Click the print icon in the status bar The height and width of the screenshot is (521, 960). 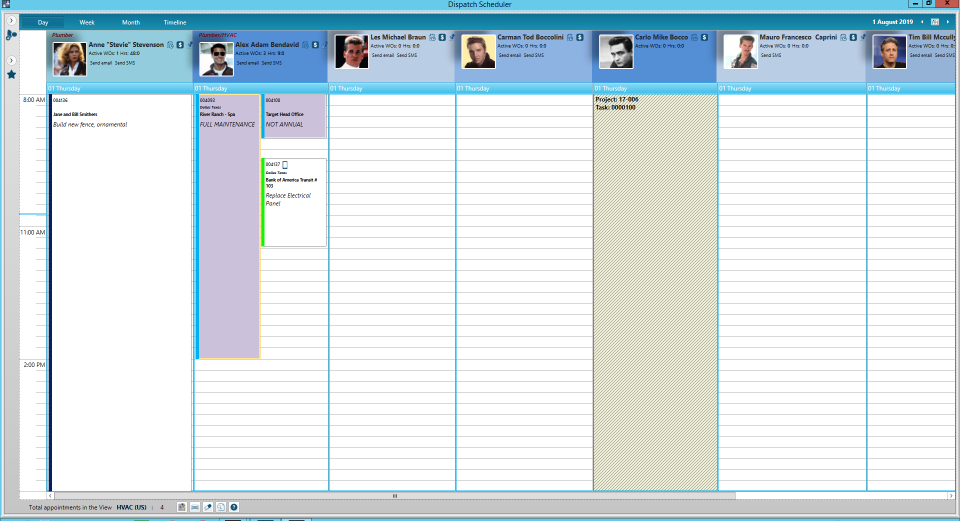click(195, 508)
